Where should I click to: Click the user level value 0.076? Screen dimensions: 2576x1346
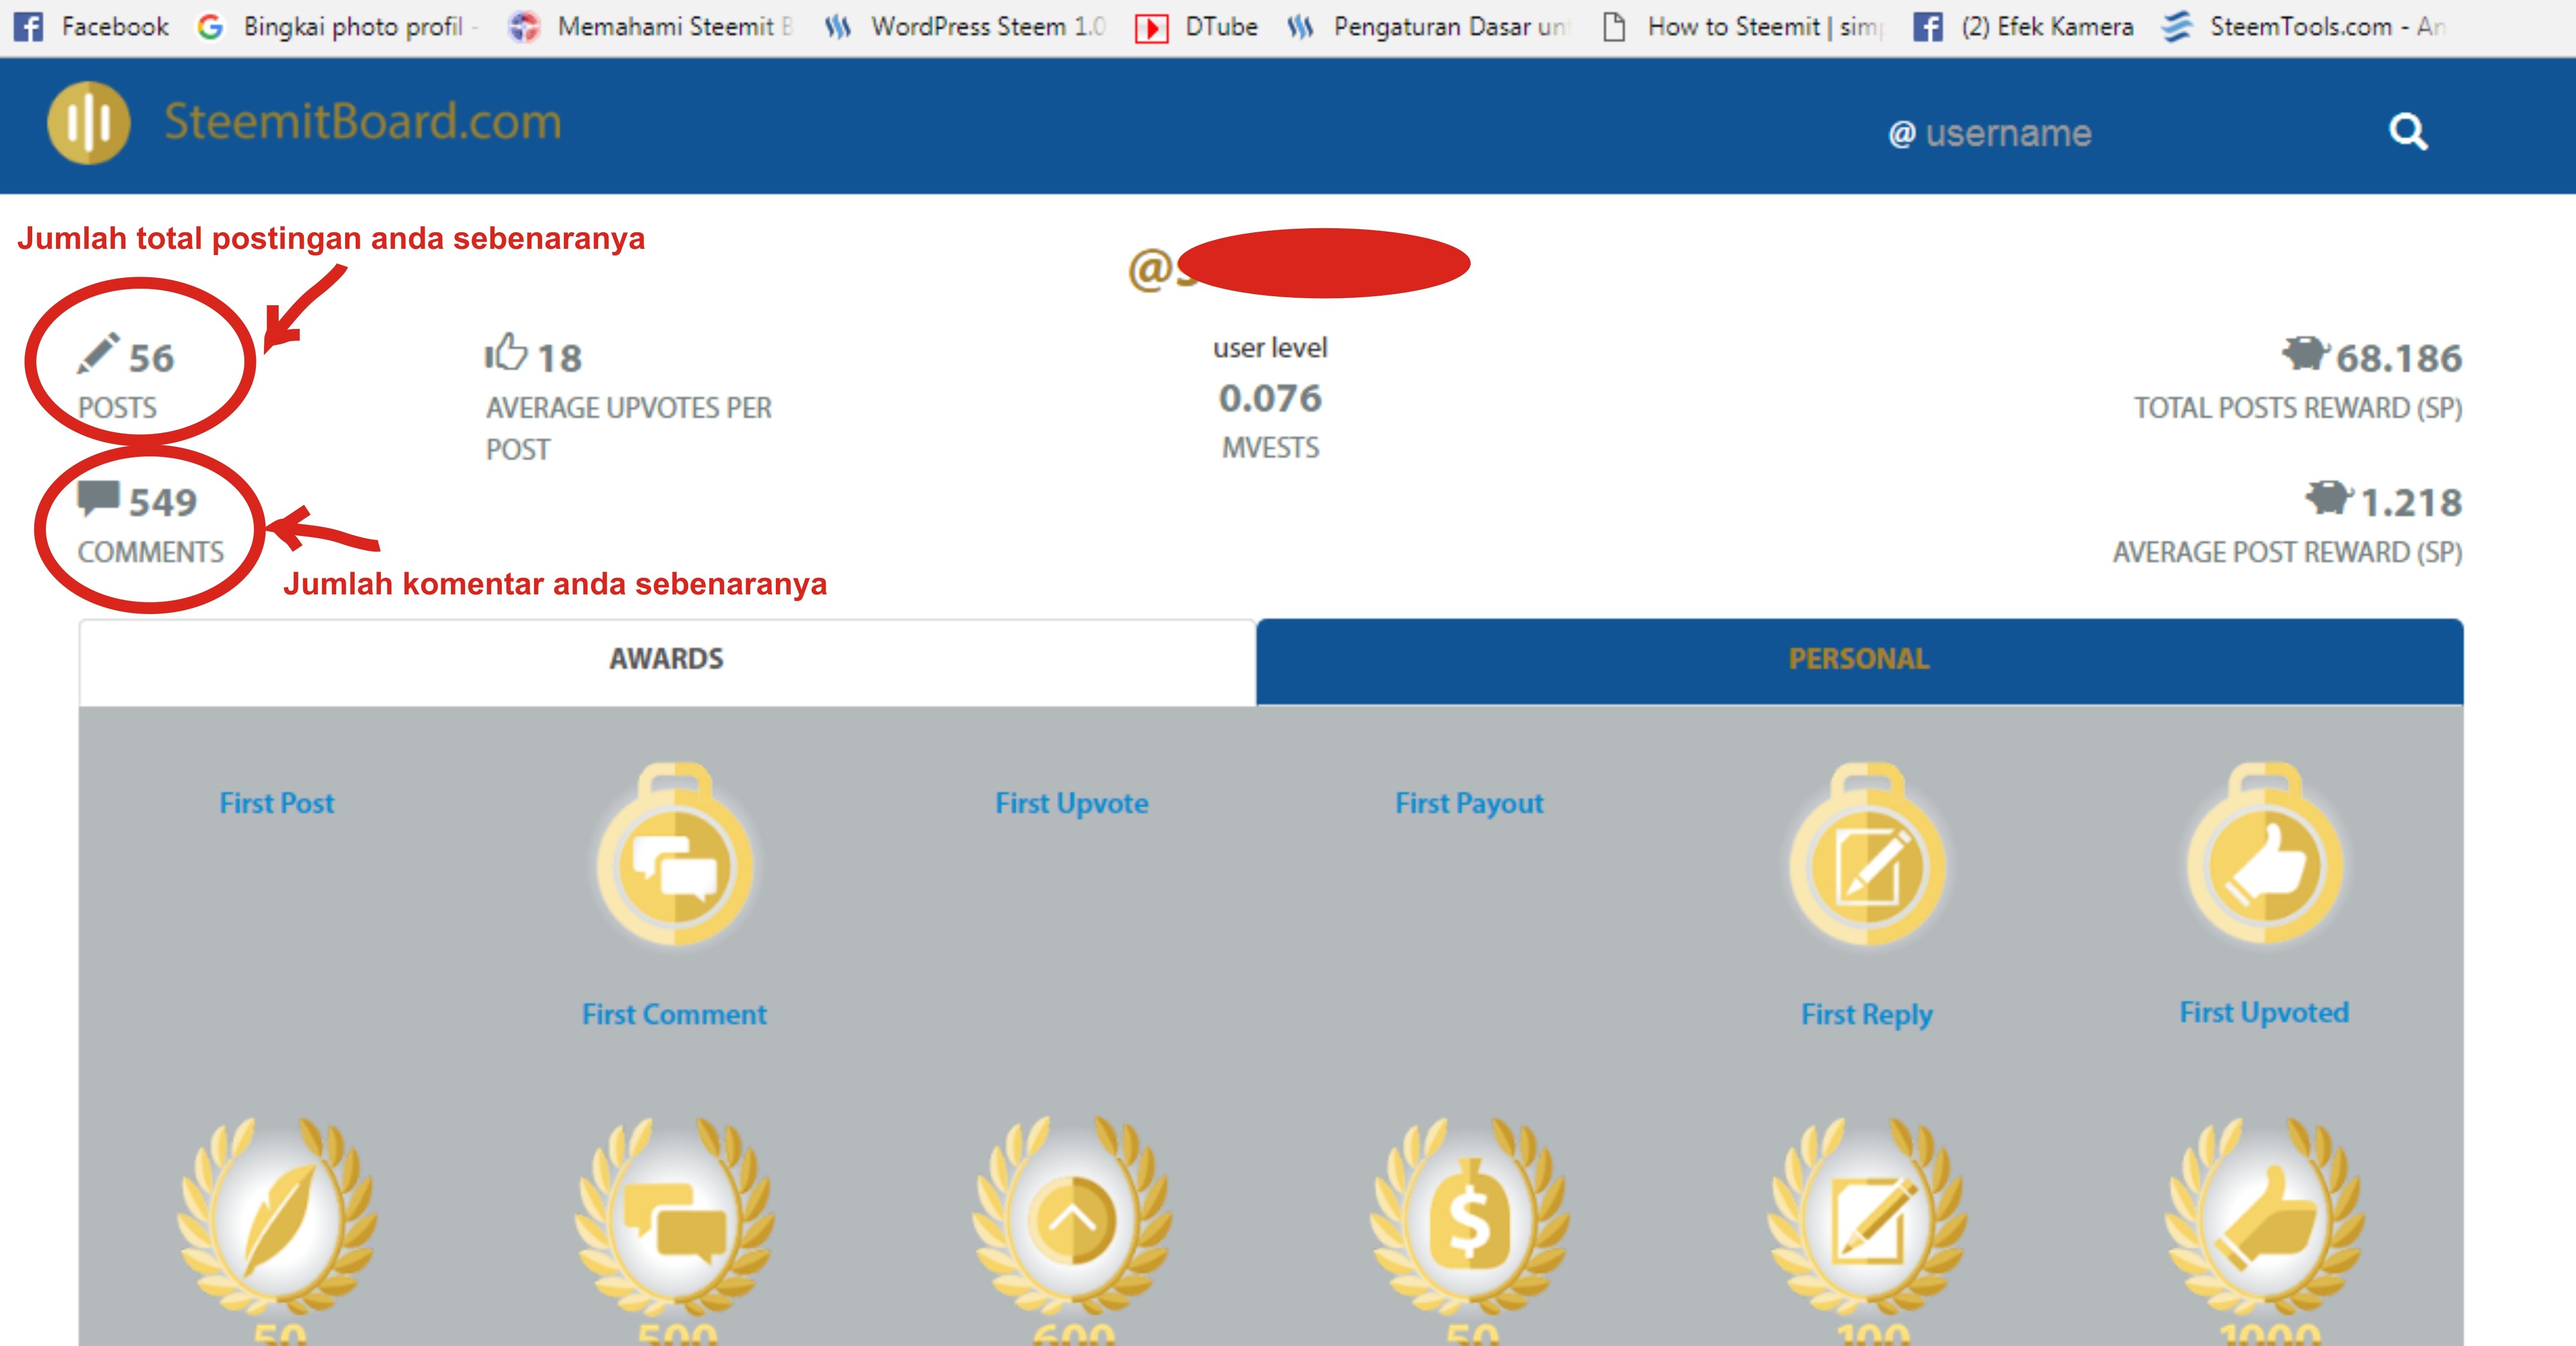tap(1270, 398)
